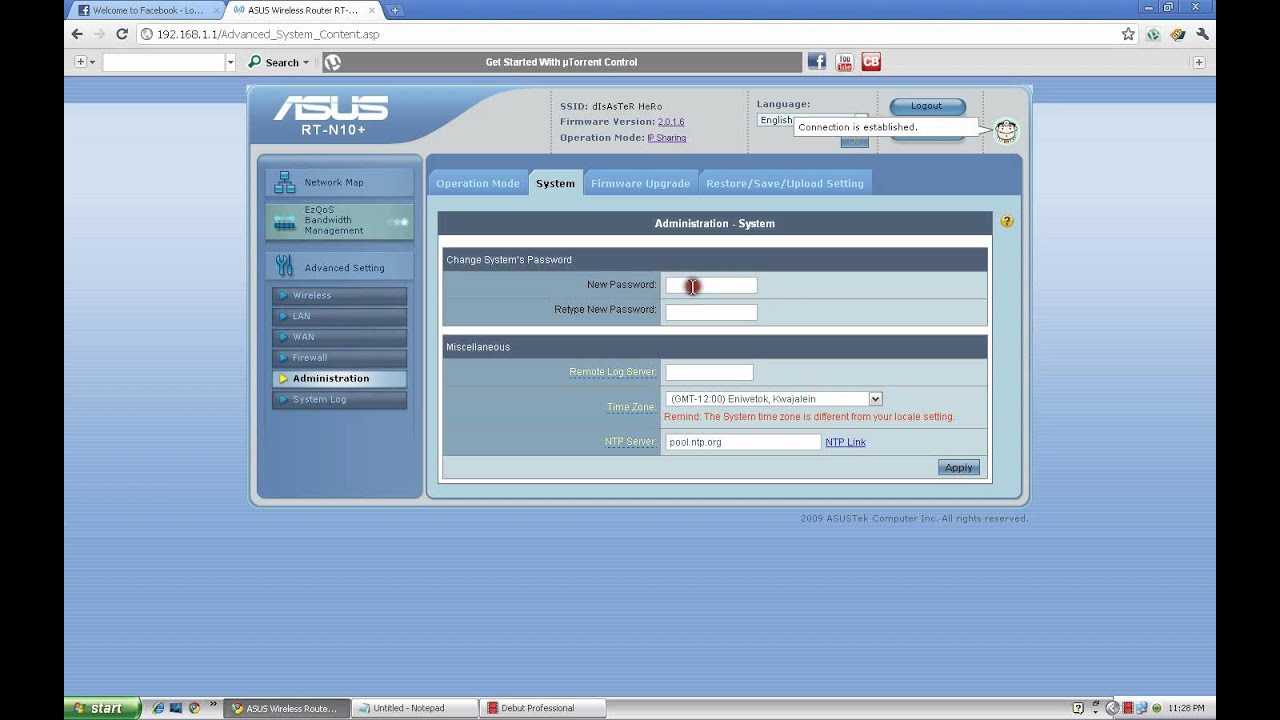Click the Remote Log Server field
Viewport: 1280px width, 720px height.
tap(709, 372)
